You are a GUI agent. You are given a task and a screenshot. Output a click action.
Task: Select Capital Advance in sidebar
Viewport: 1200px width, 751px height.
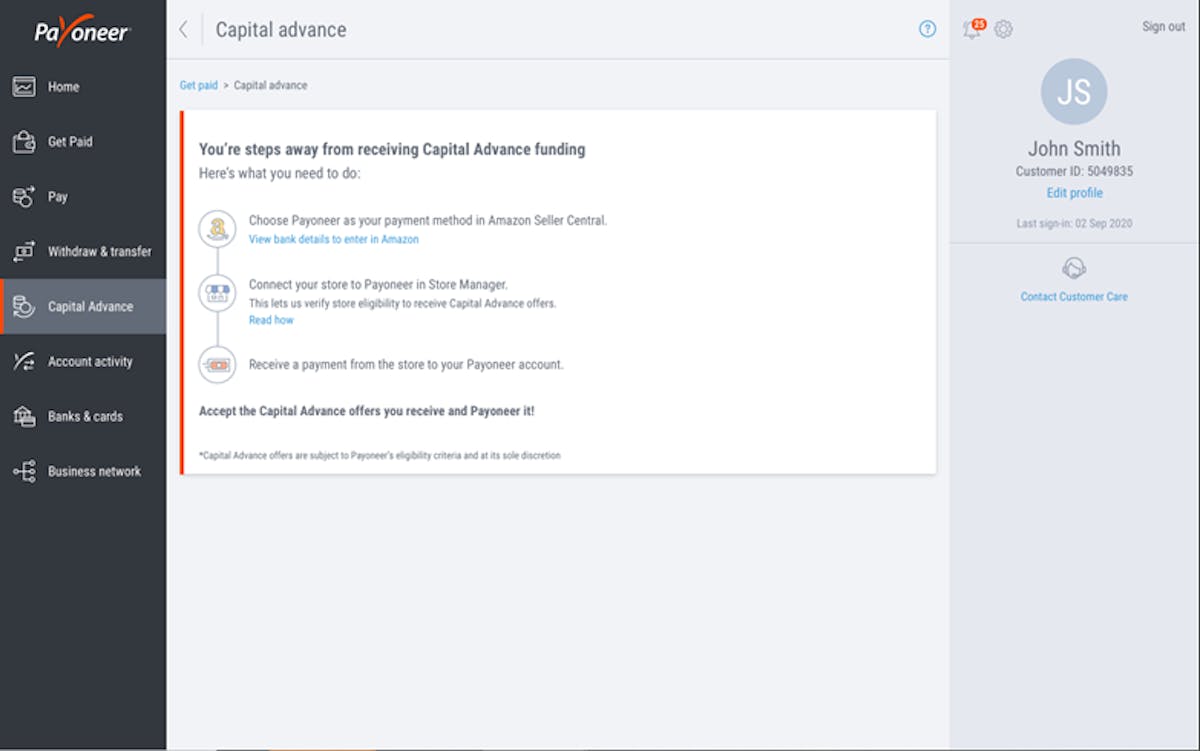point(83,307)
